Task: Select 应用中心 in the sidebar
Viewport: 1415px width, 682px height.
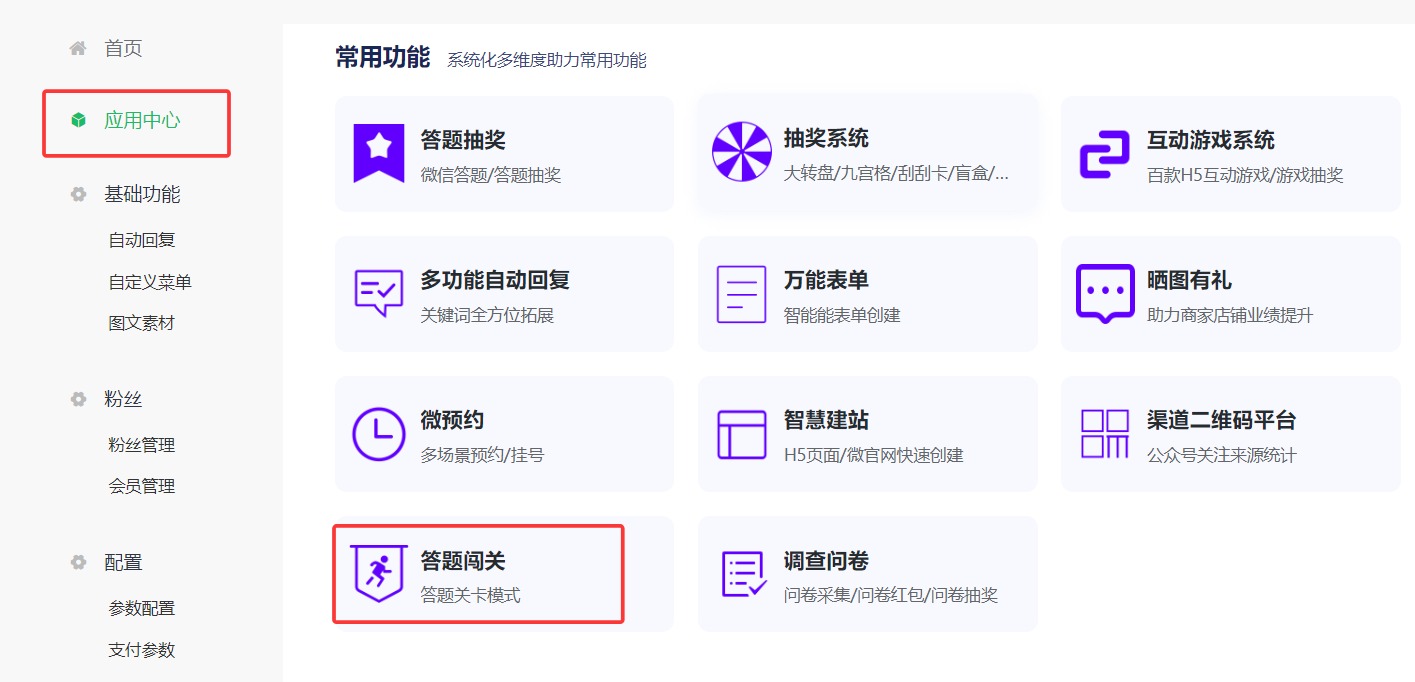Action: click(x=141, y=121)
